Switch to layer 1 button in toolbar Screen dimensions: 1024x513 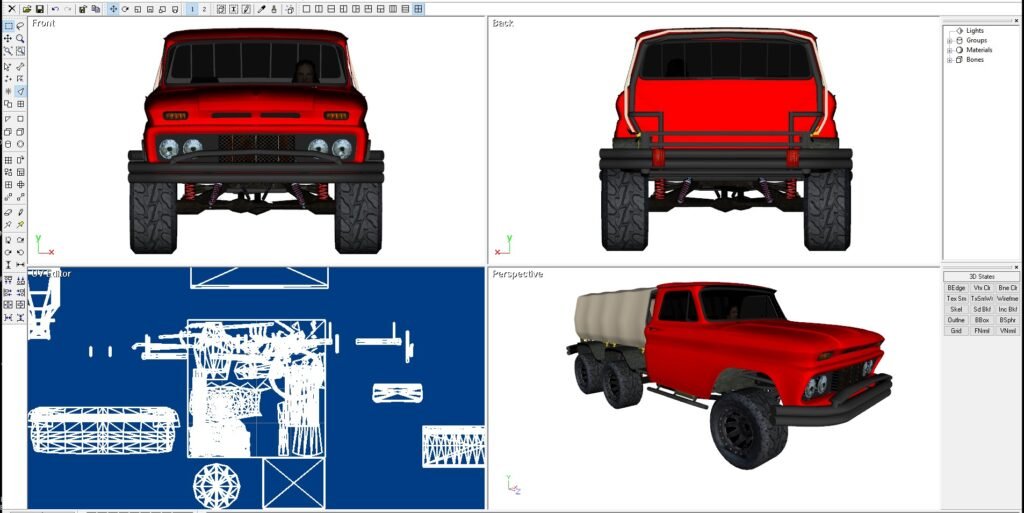(x=192, y=9)
